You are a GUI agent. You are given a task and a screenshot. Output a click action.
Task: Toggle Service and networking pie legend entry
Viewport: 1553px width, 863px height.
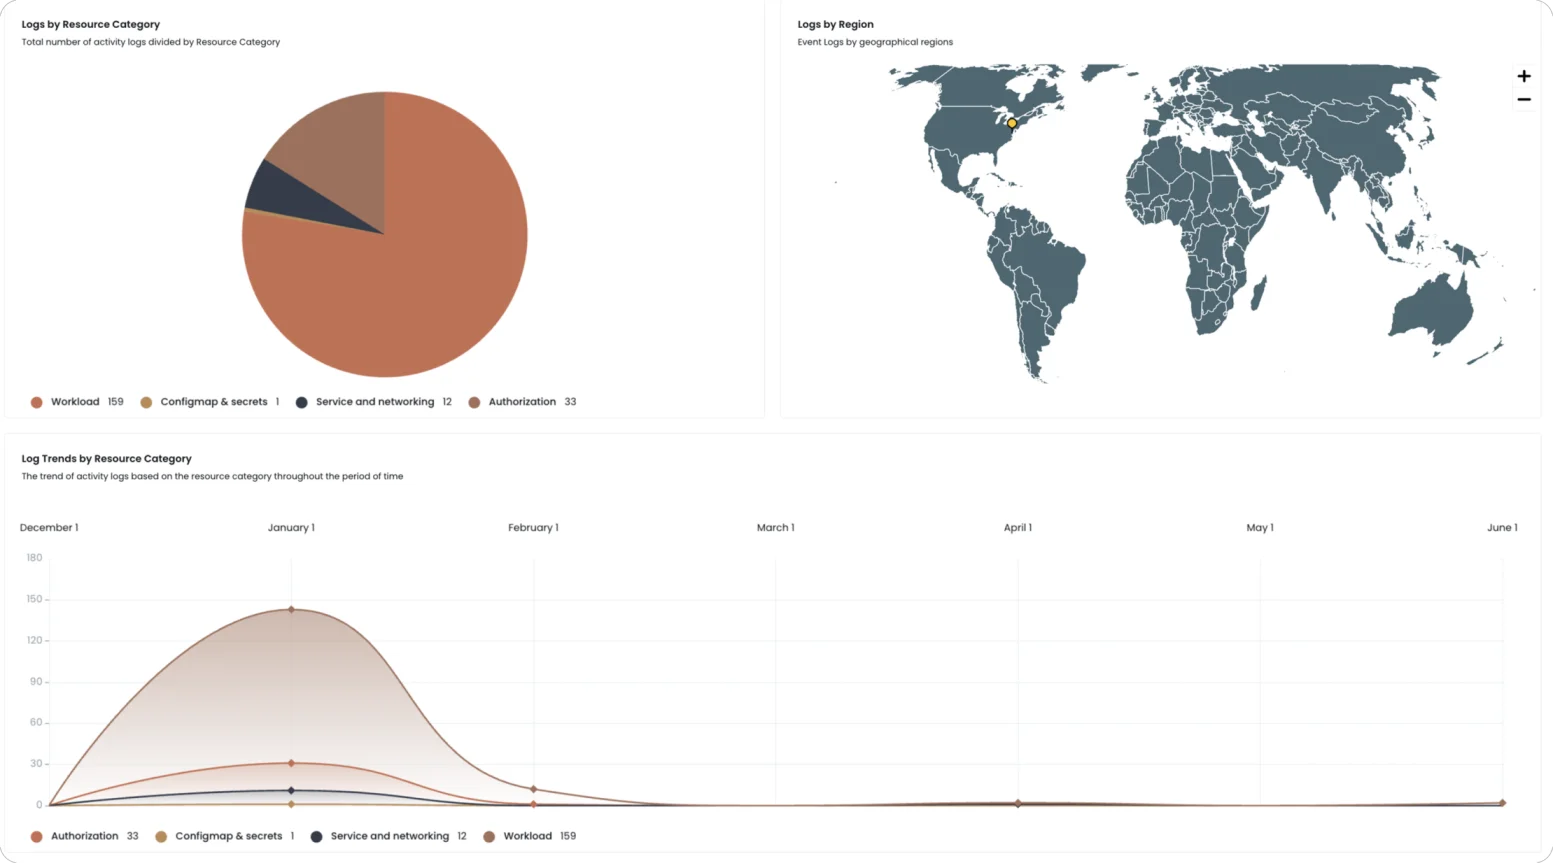374,402
